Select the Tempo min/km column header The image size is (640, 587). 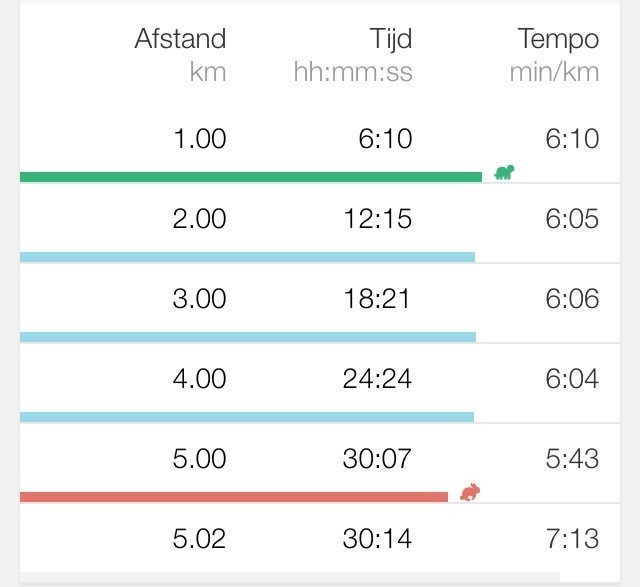[x=554, y=54]
